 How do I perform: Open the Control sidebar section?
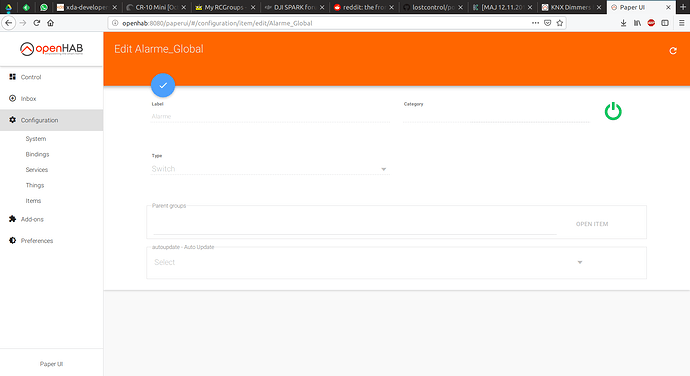[x=51, y=77]
